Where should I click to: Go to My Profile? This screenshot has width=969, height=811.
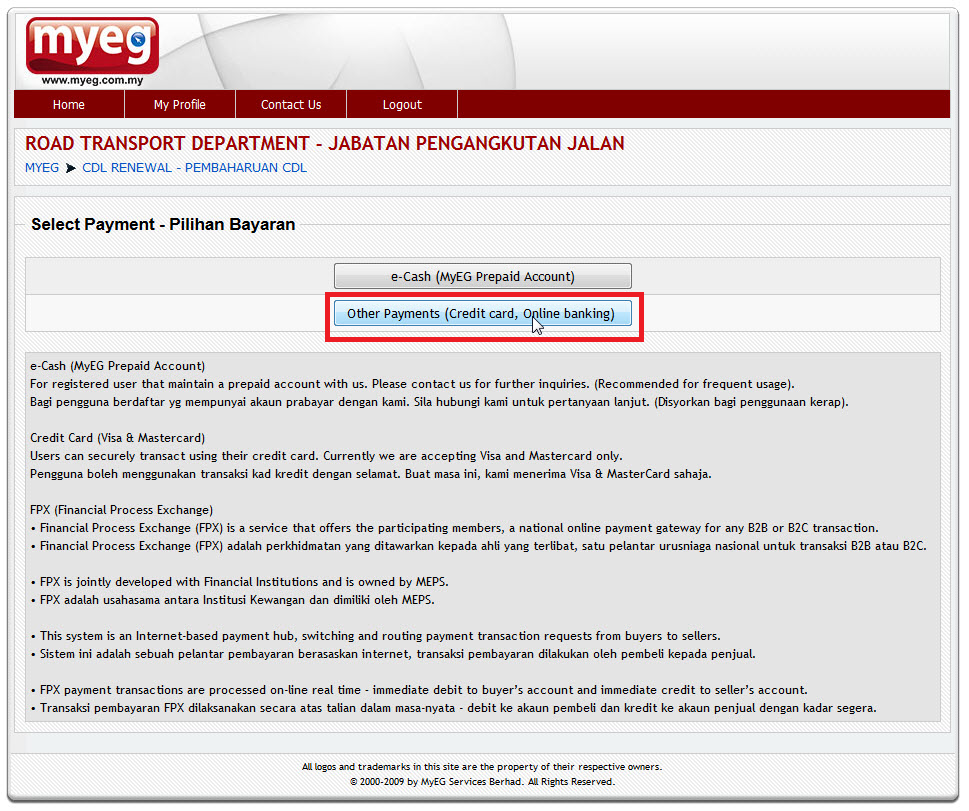(180, 104)
